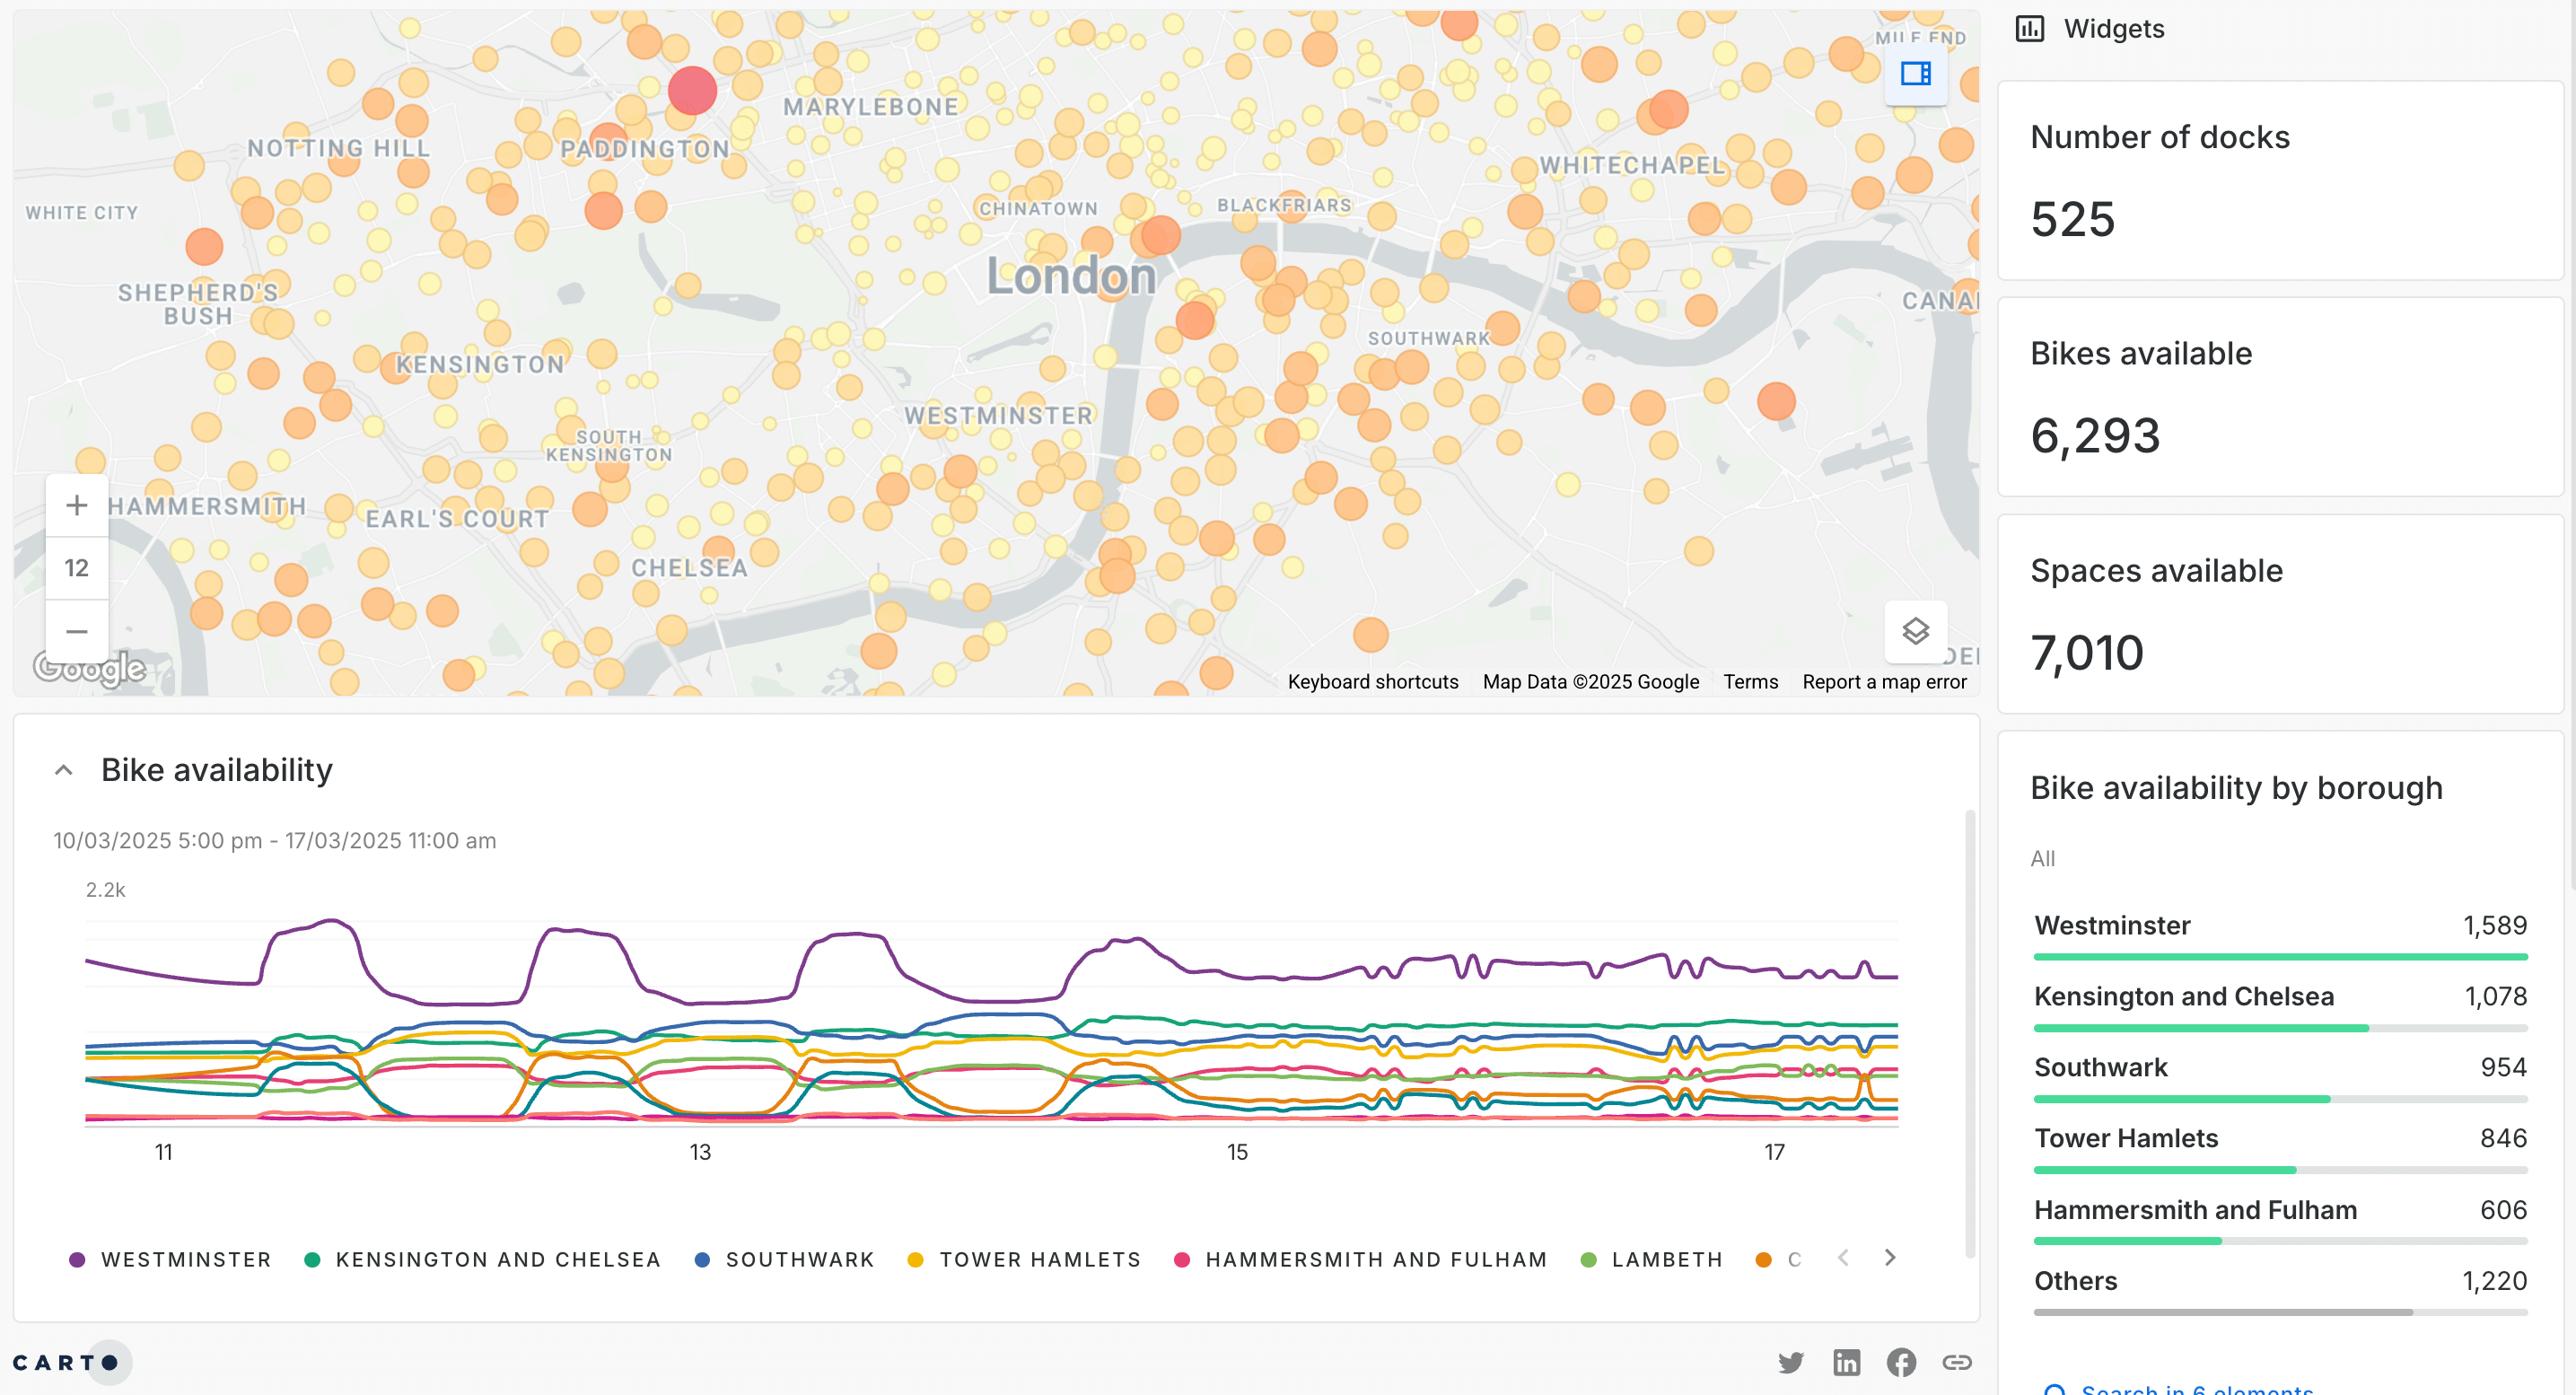Share dashboard via Twitter icon

pyautogui.click(x=1791, y=1362)
